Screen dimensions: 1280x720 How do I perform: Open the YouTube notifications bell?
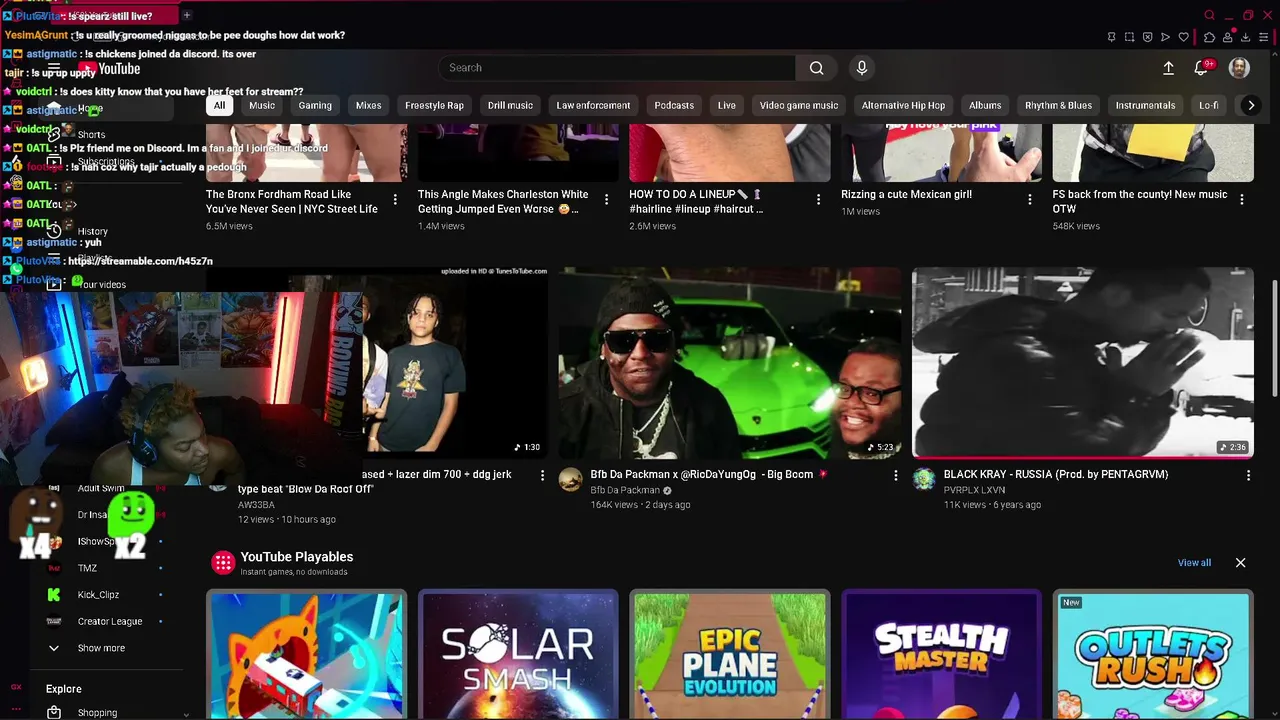(1201, 68)
